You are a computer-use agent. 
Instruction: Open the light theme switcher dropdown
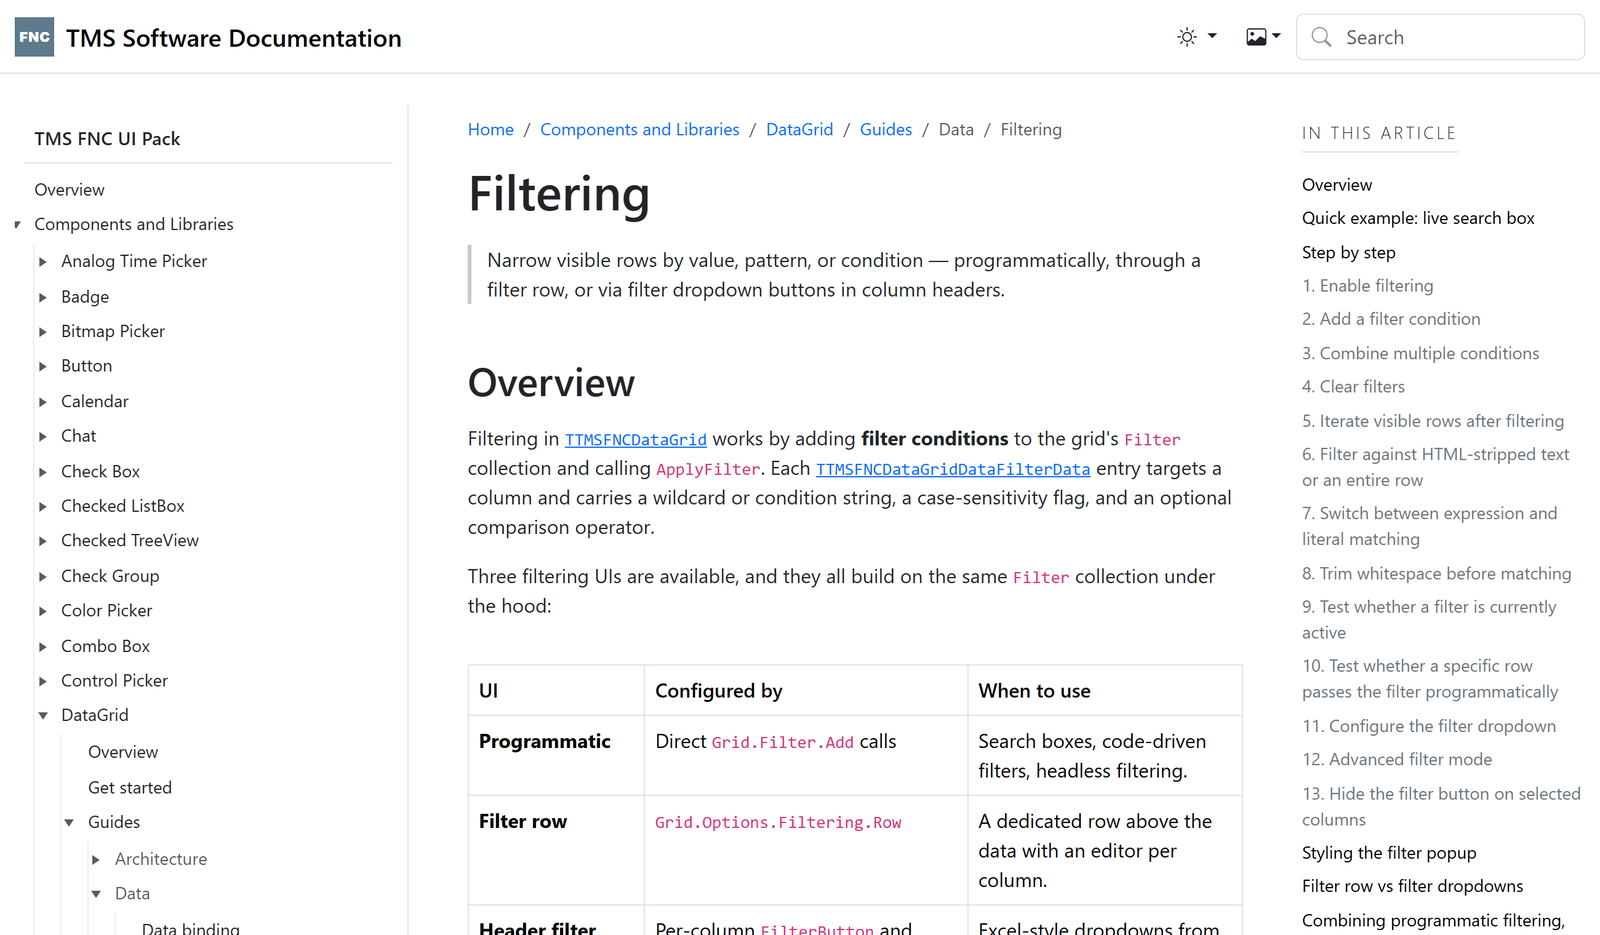click(1197, 37)
